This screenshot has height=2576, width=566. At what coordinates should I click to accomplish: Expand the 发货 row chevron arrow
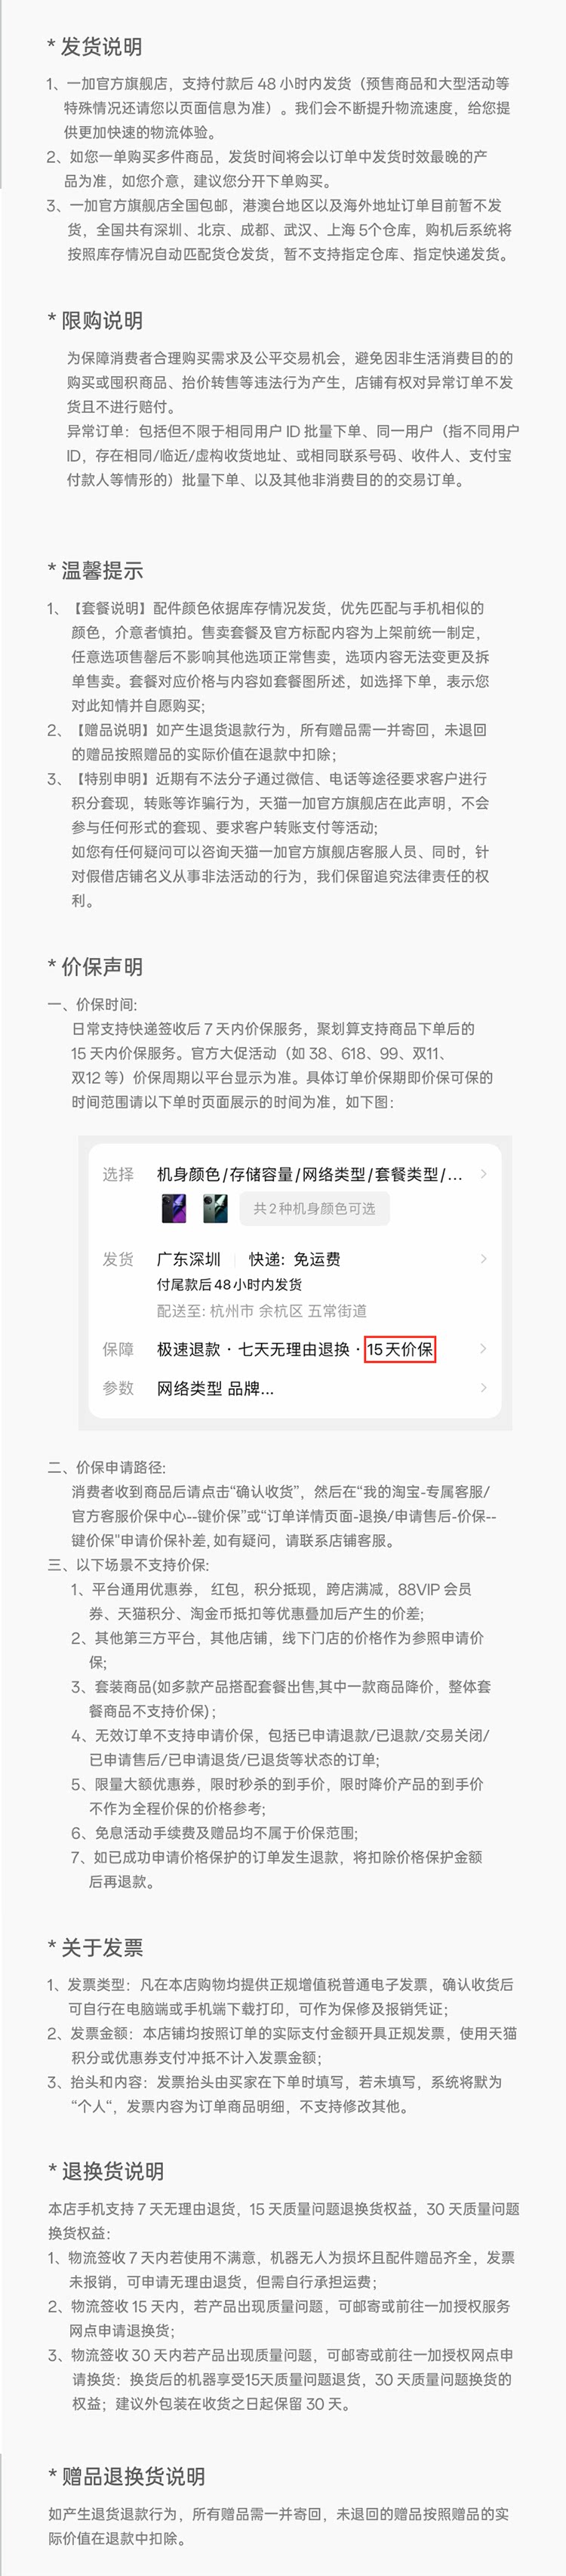(484, 1259)
